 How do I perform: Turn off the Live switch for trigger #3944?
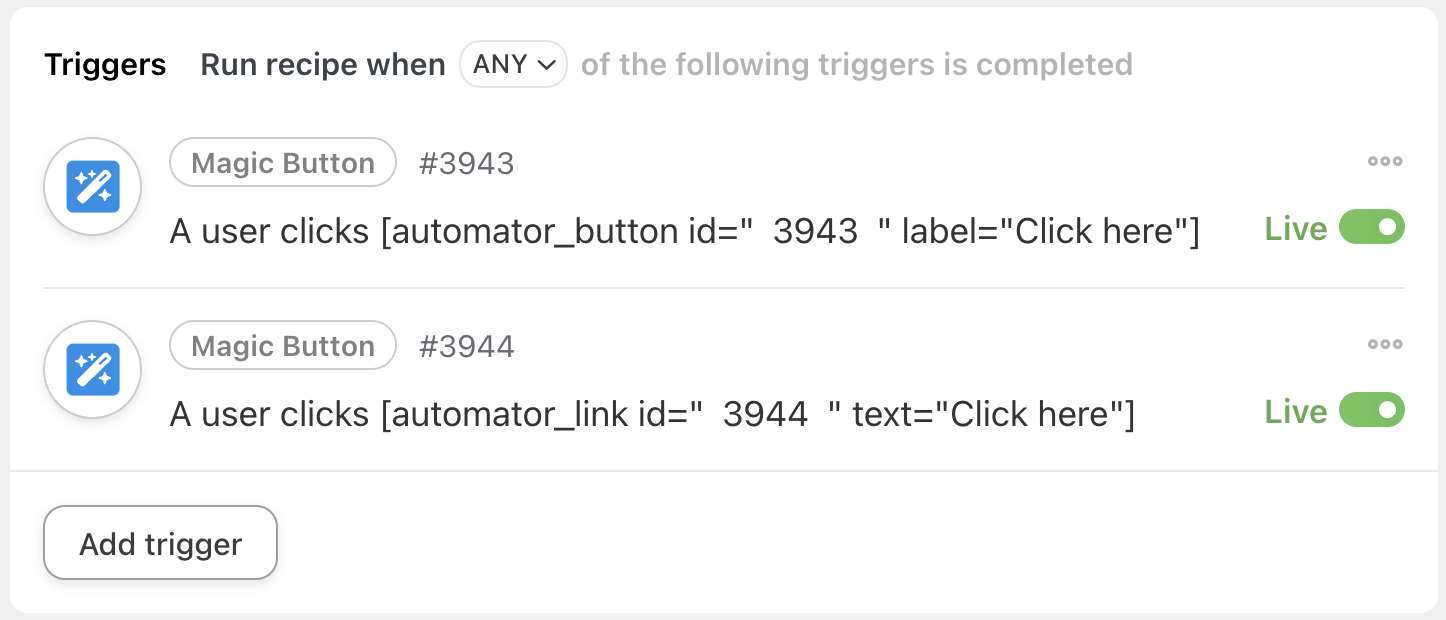click(x=1371, y=411)
